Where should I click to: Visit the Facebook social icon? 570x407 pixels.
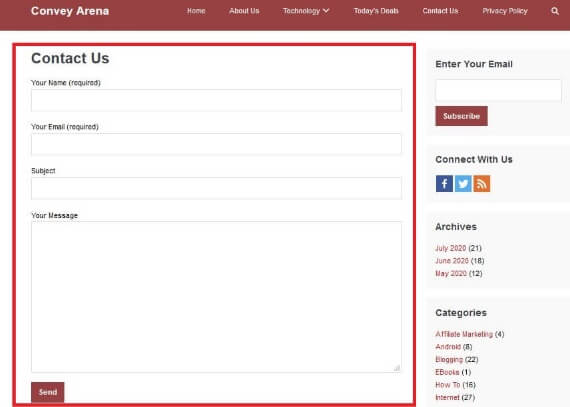point(444,184)
